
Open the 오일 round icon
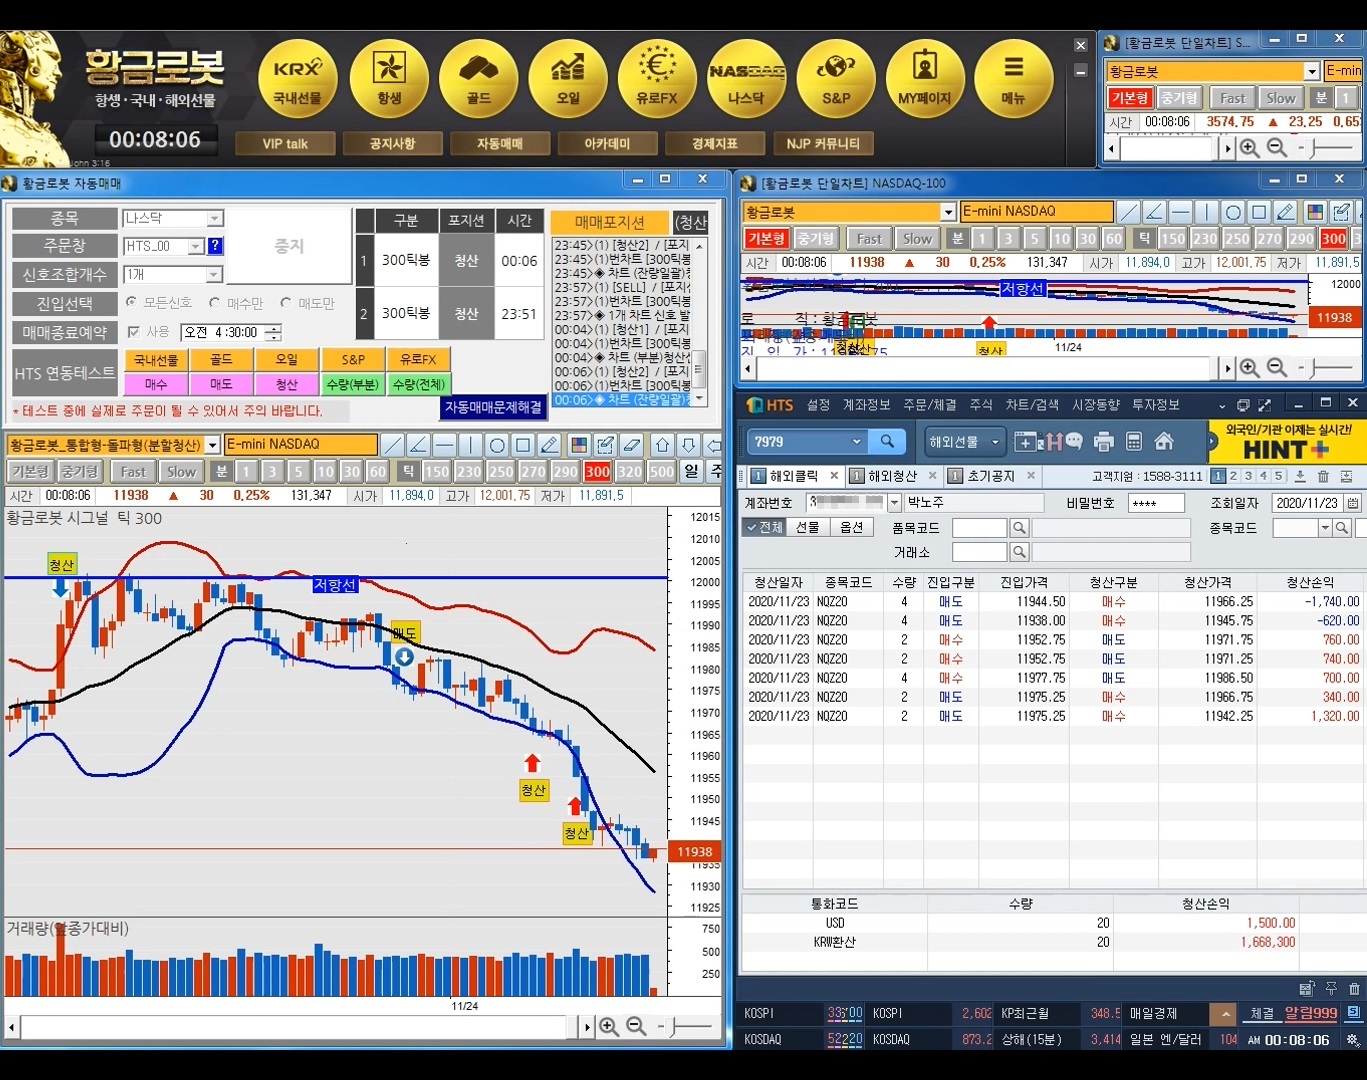[x=568, y=80]
